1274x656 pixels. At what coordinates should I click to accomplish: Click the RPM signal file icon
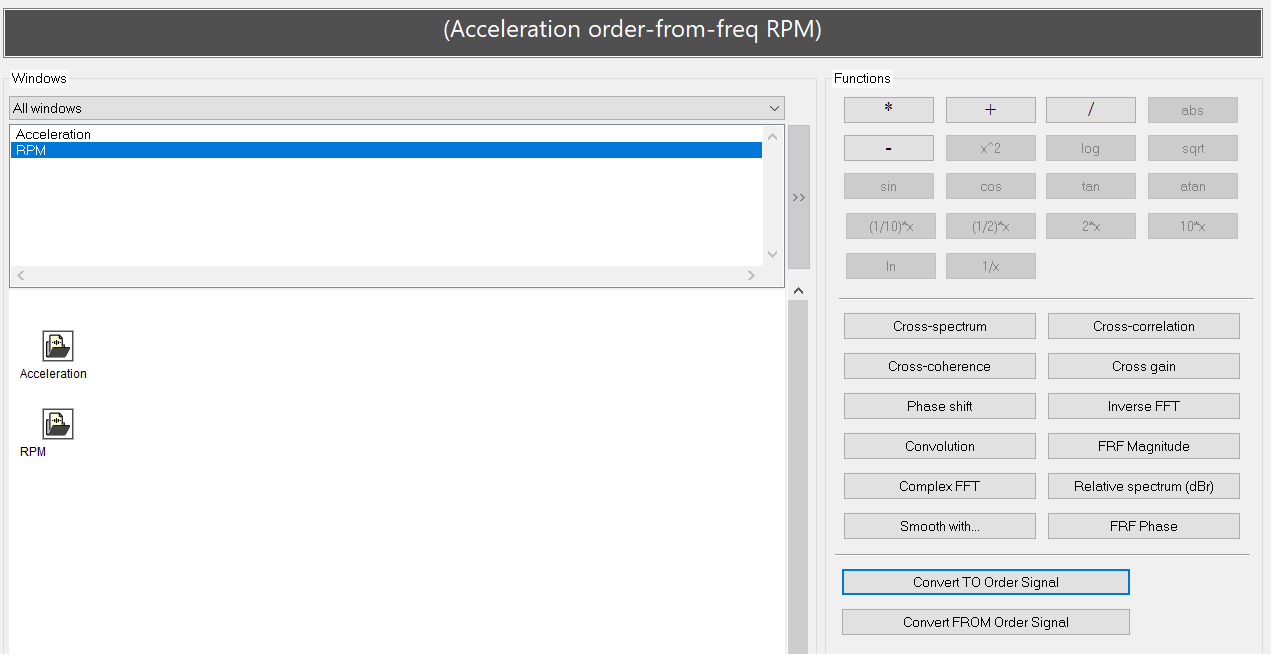click(58, 424)
